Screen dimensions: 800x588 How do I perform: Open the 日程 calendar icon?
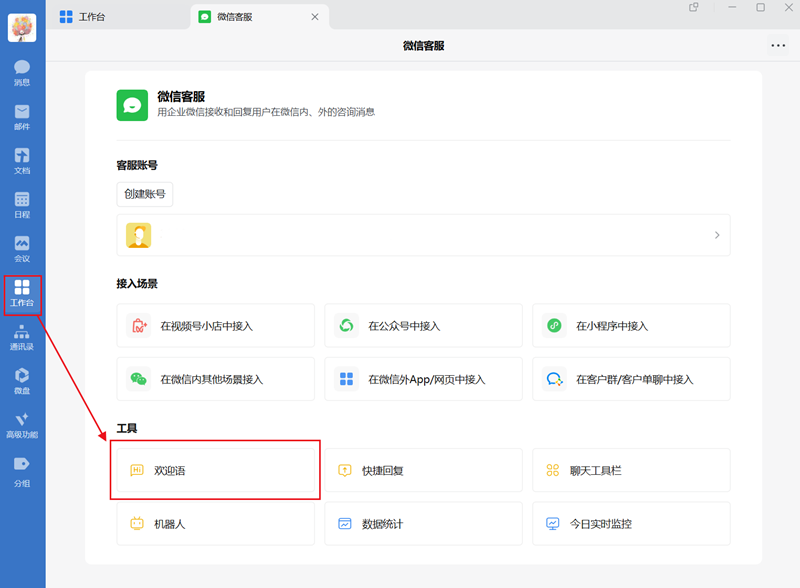(22, 204)
